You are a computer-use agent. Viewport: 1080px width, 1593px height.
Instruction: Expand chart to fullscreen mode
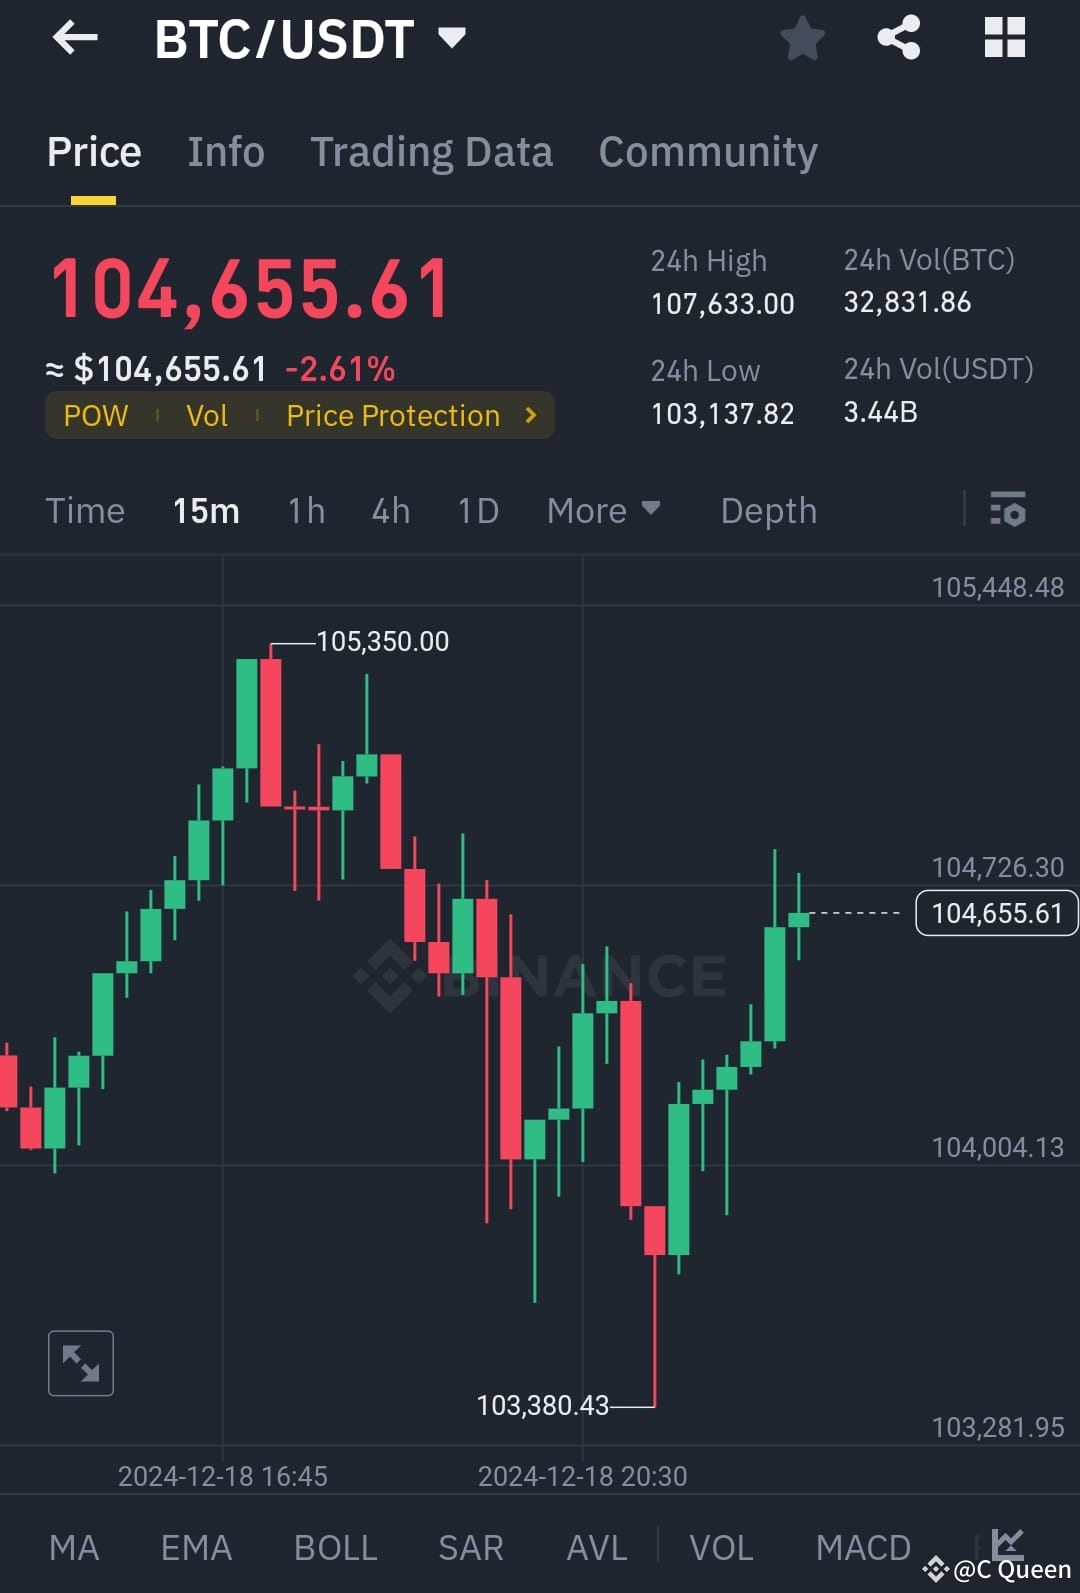(x=80, y=1362)
